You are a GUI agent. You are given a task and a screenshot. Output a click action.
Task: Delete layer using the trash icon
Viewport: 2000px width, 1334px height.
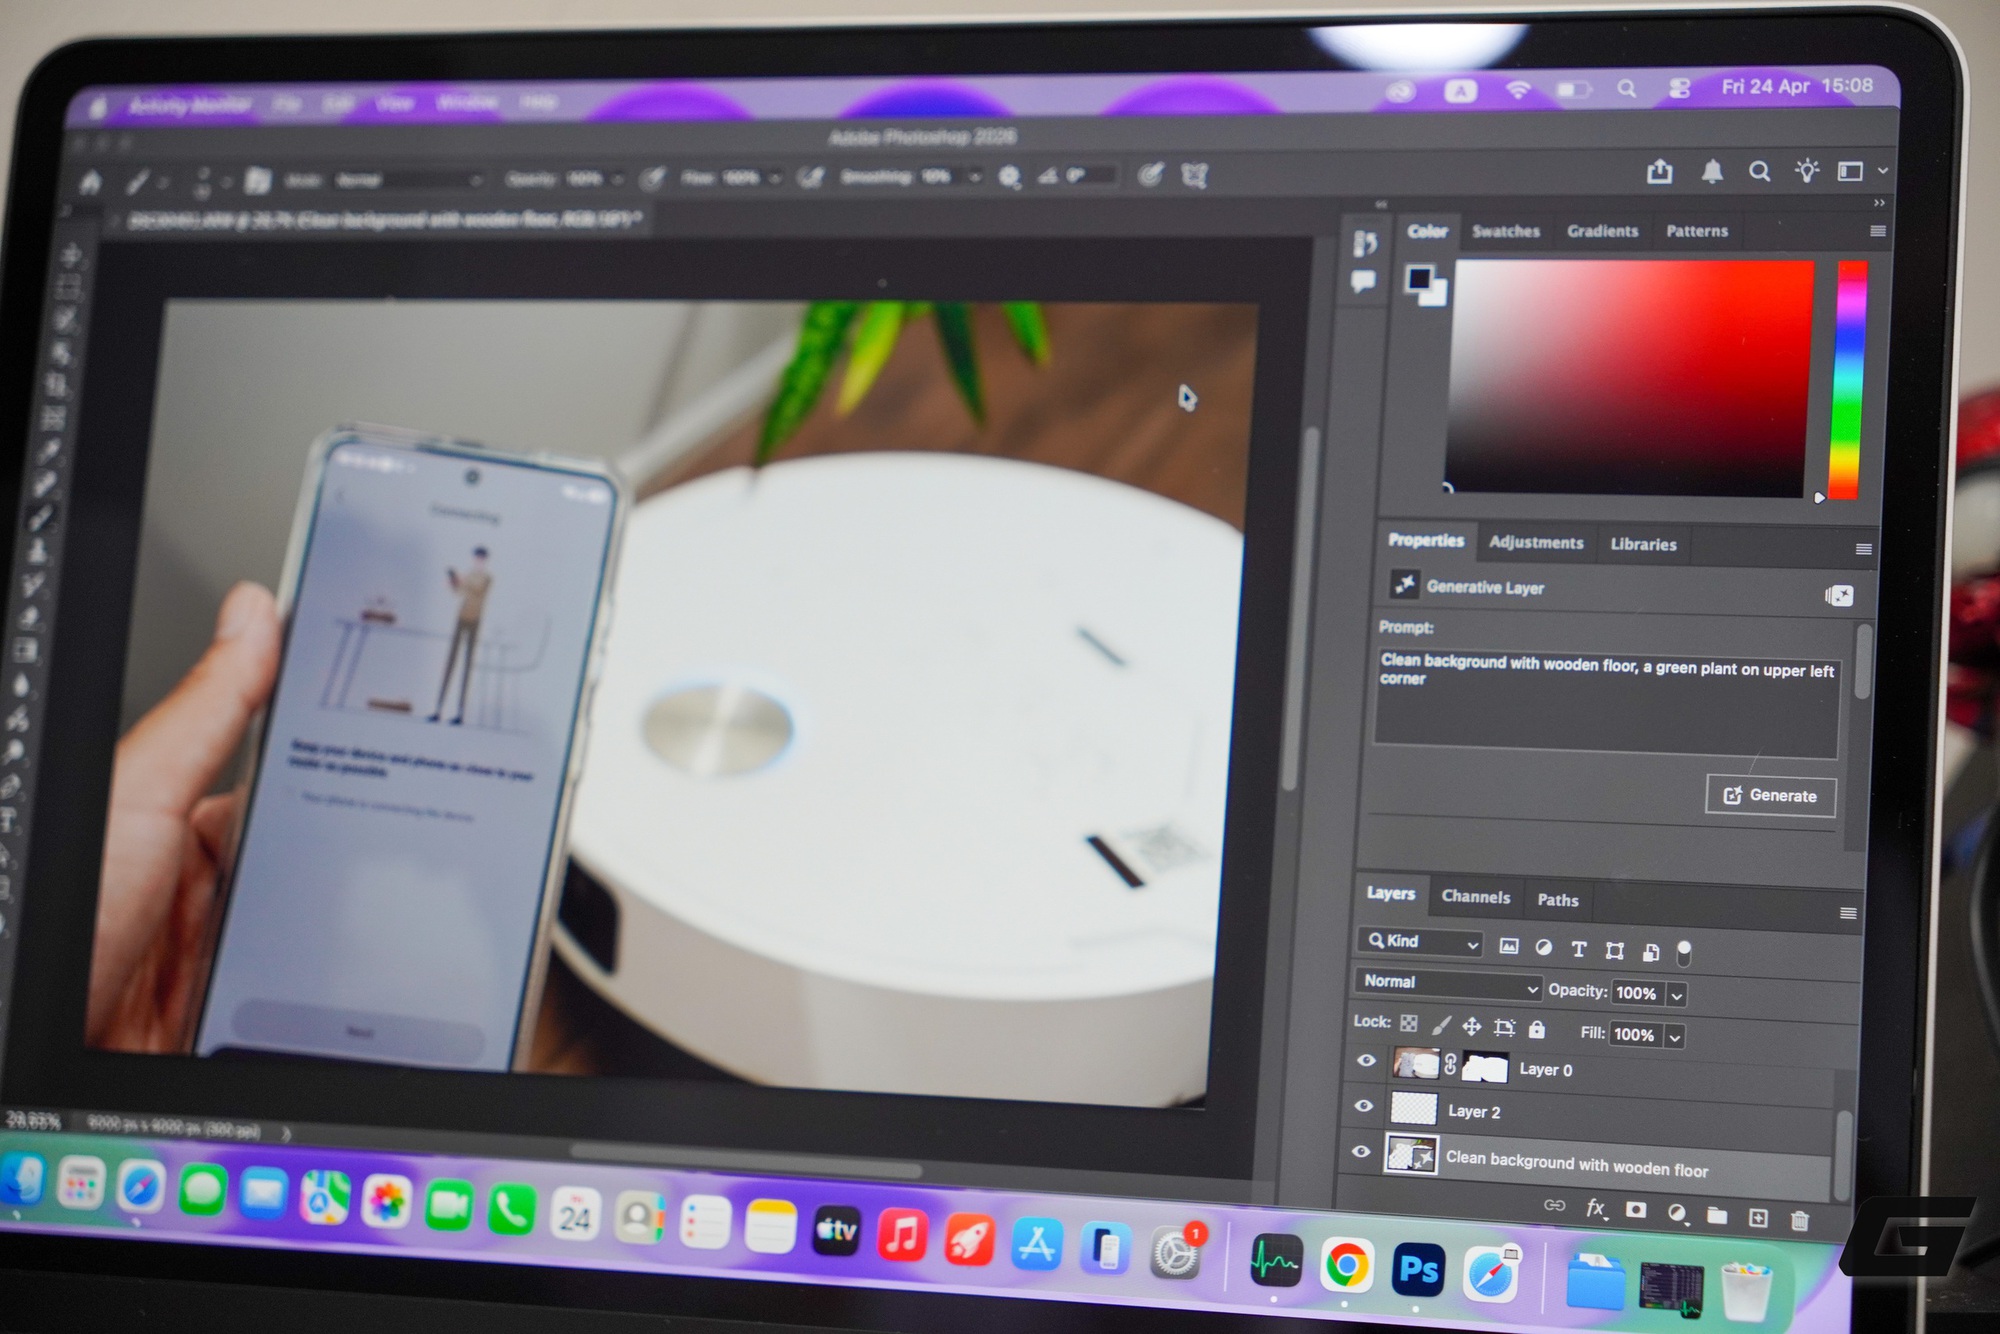coord(1800,1220)
